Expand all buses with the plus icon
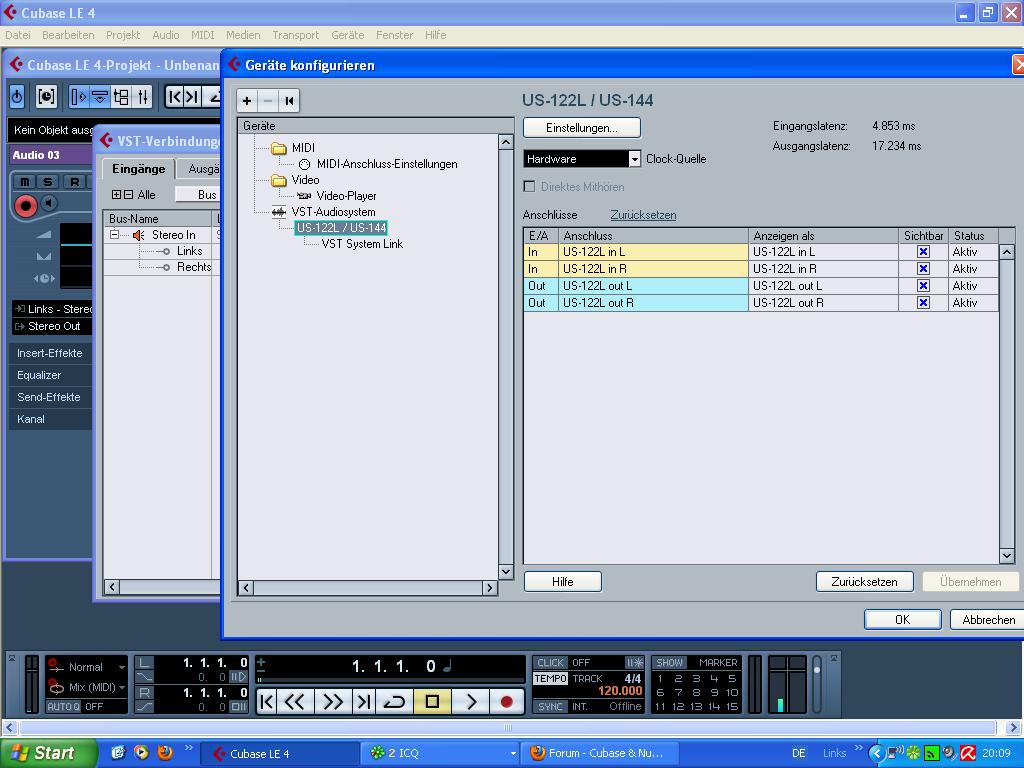This screenshot has width=1024, height=768. (x=116, y=195)
